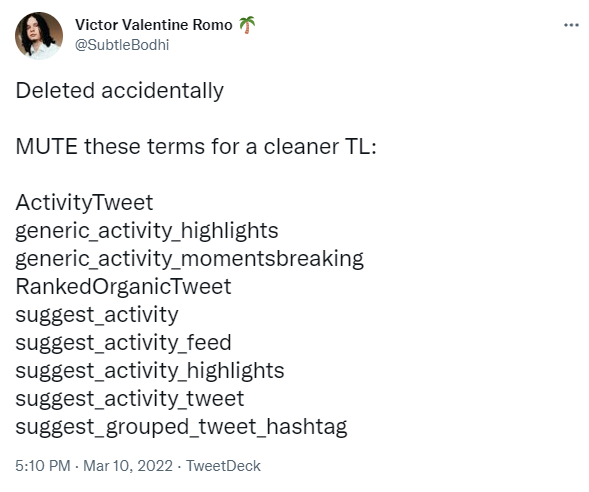Click the term RankedOrganicTweet
589x492 pixels.
[123, 287]
